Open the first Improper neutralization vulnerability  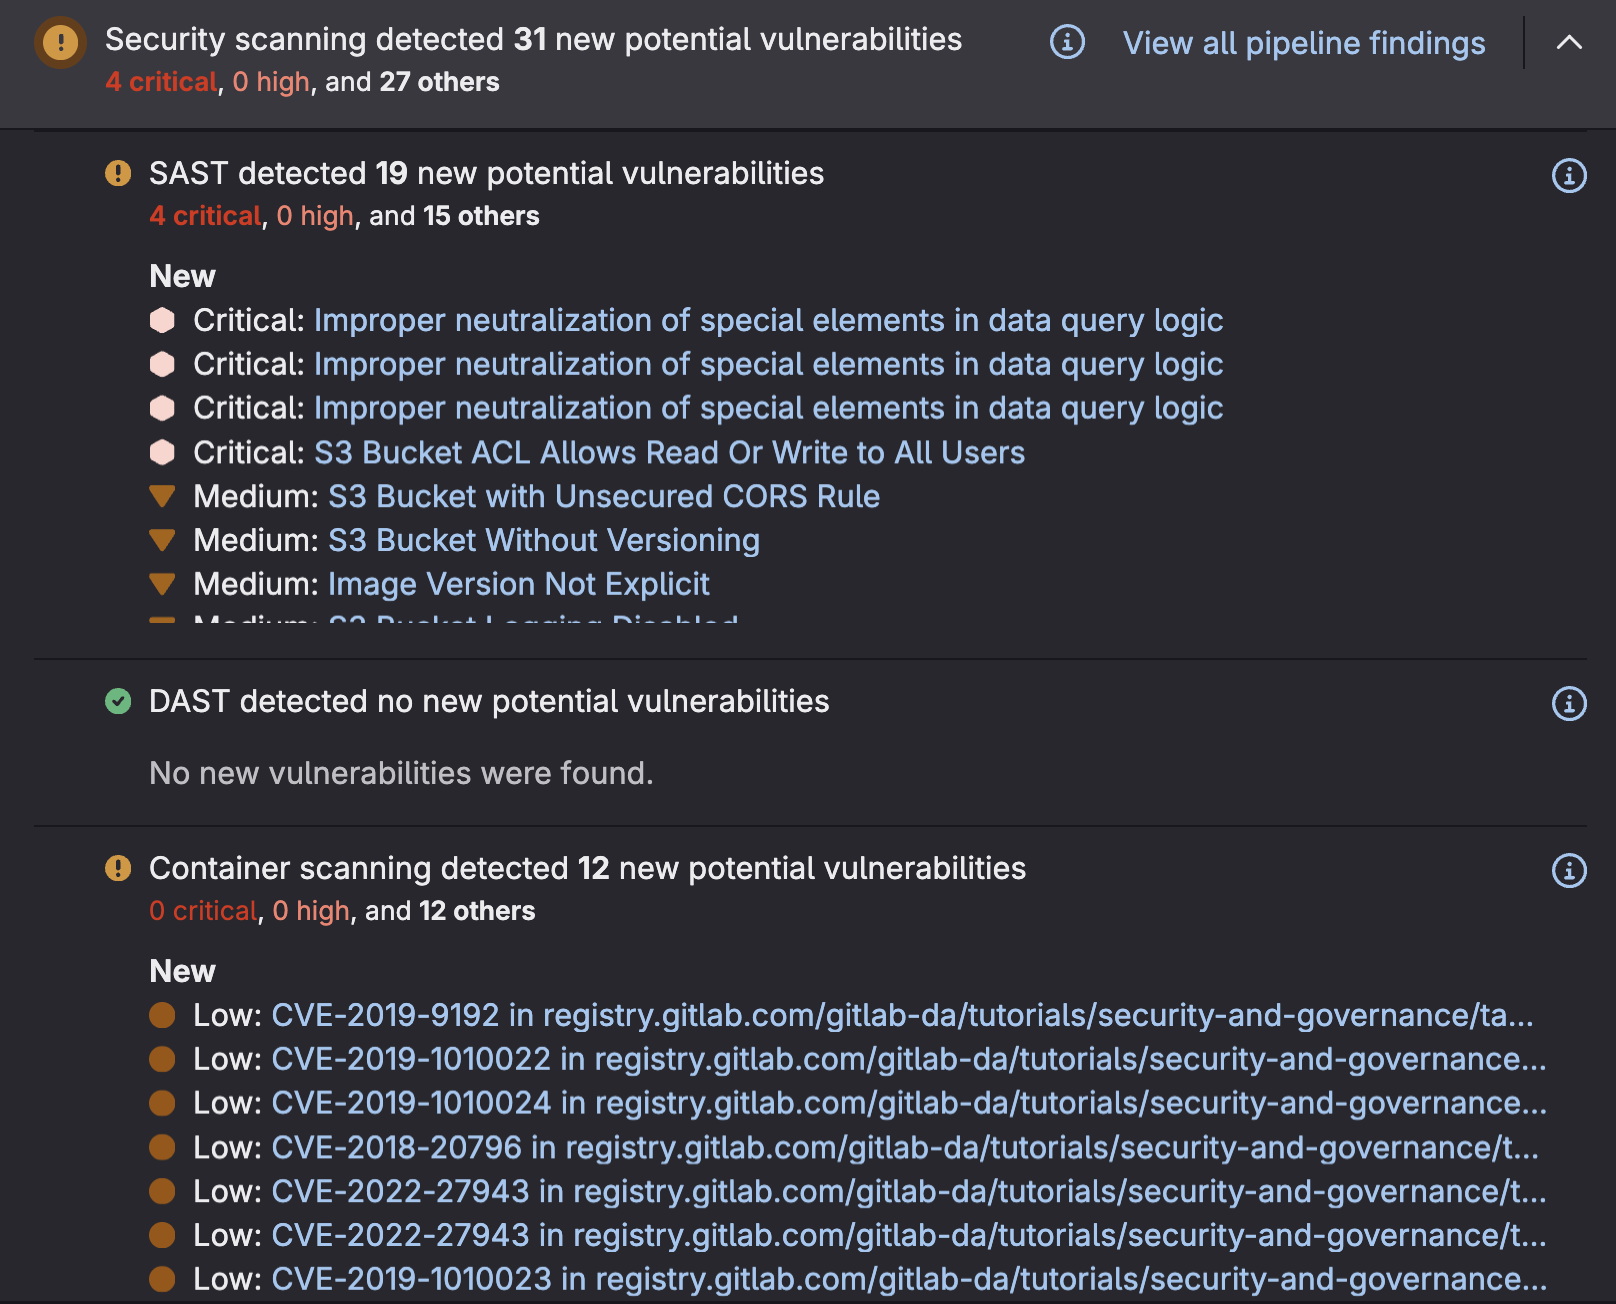tap(768, 319)
